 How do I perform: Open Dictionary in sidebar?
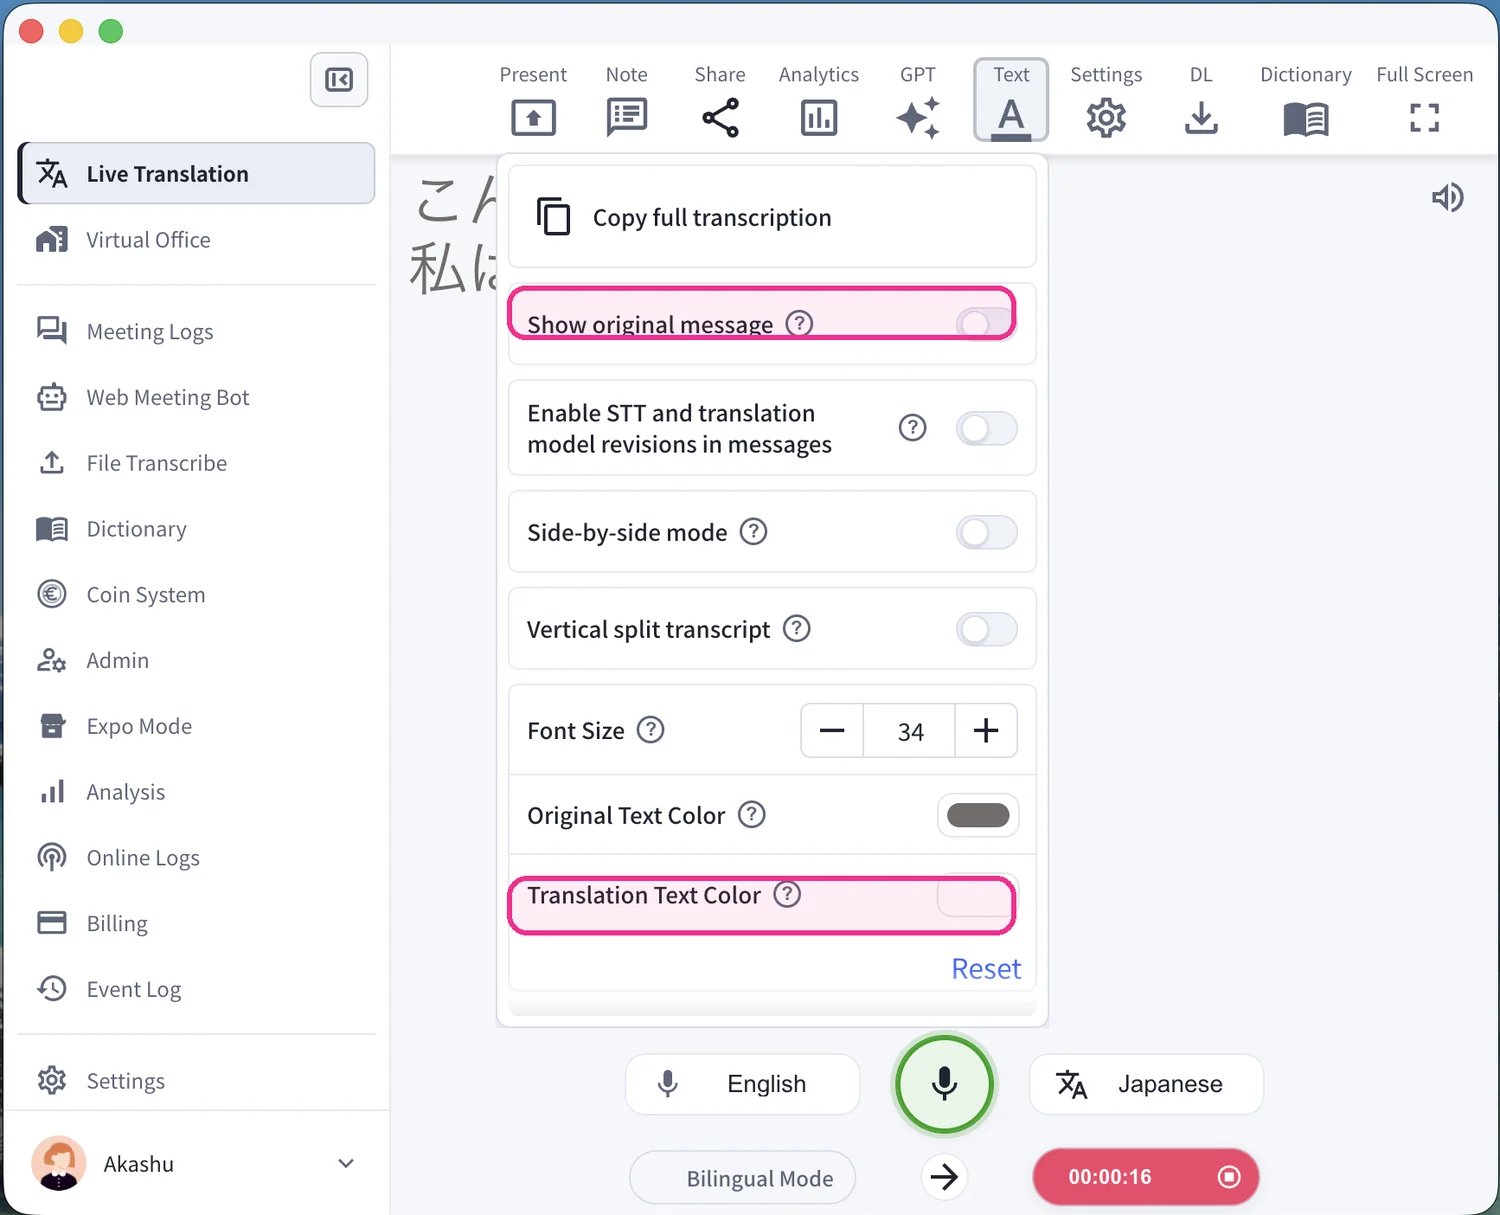pyautogui.click(x=197, y=529)
